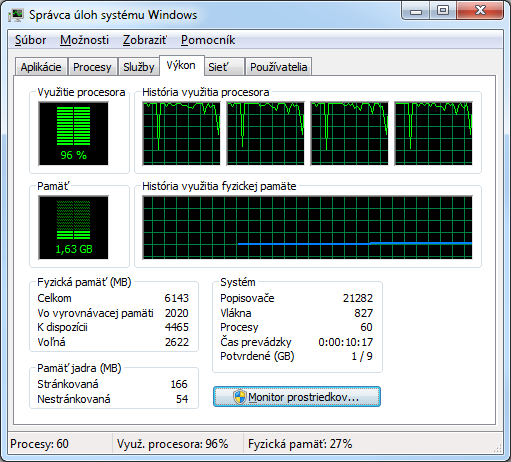The height and width of the screenshot is (462, 511).
Task: Switch to the Sieť tab
Action: pyautogui.click(x=224, y=67)
